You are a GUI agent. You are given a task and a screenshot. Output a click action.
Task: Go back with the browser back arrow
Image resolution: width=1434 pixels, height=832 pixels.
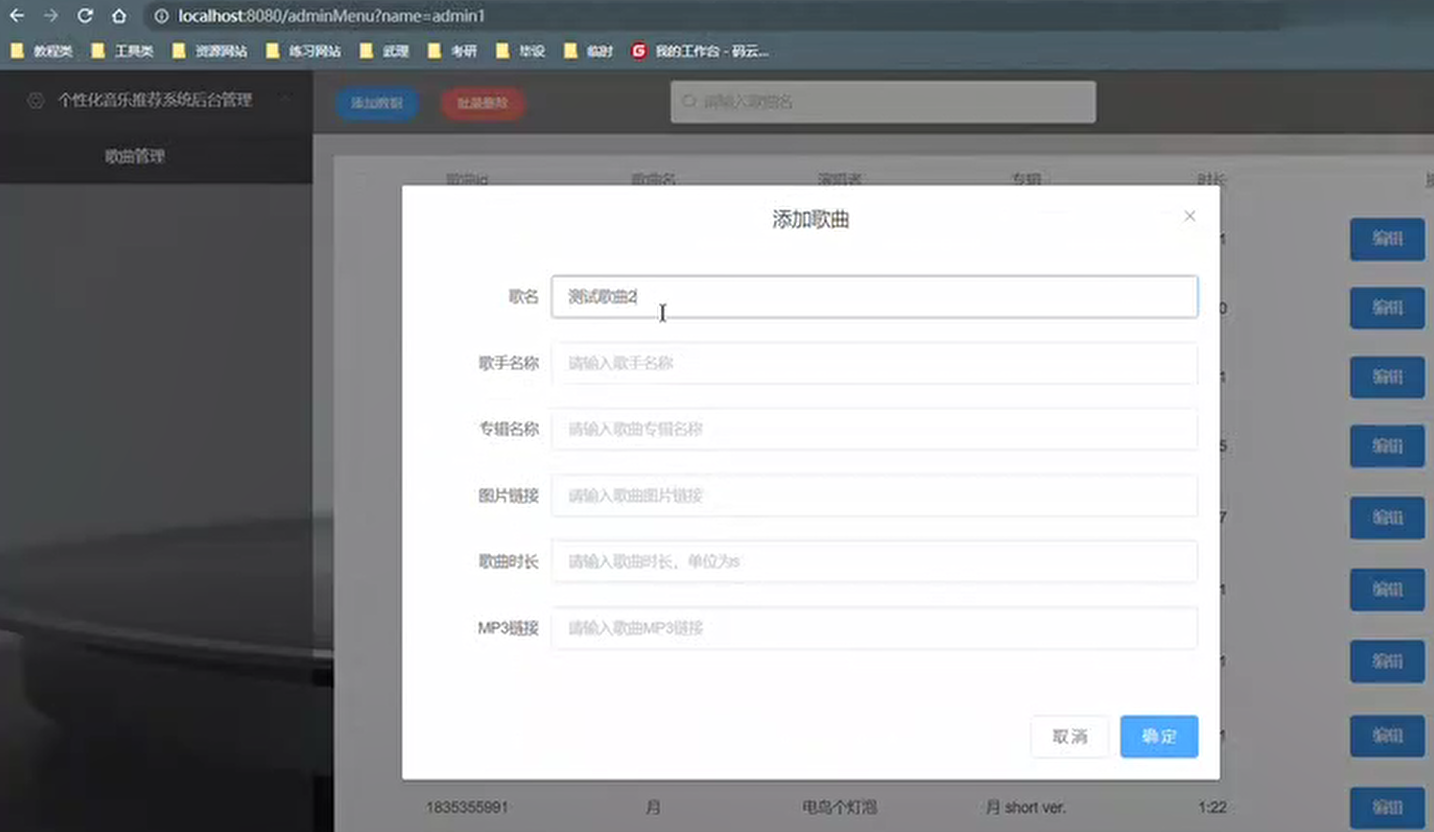[x=17, y=16]
